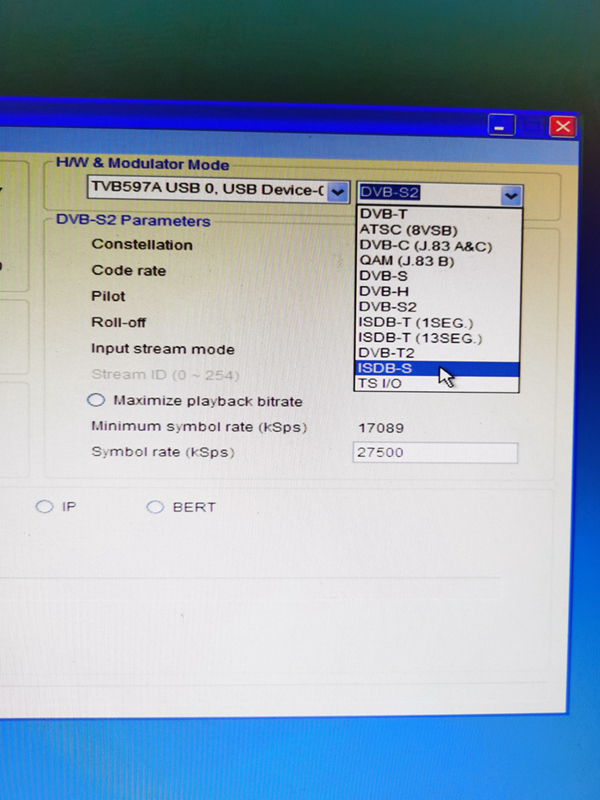Choose TS I/O mode
This screenshot has height=800, width=600.
tap(437, 383)
